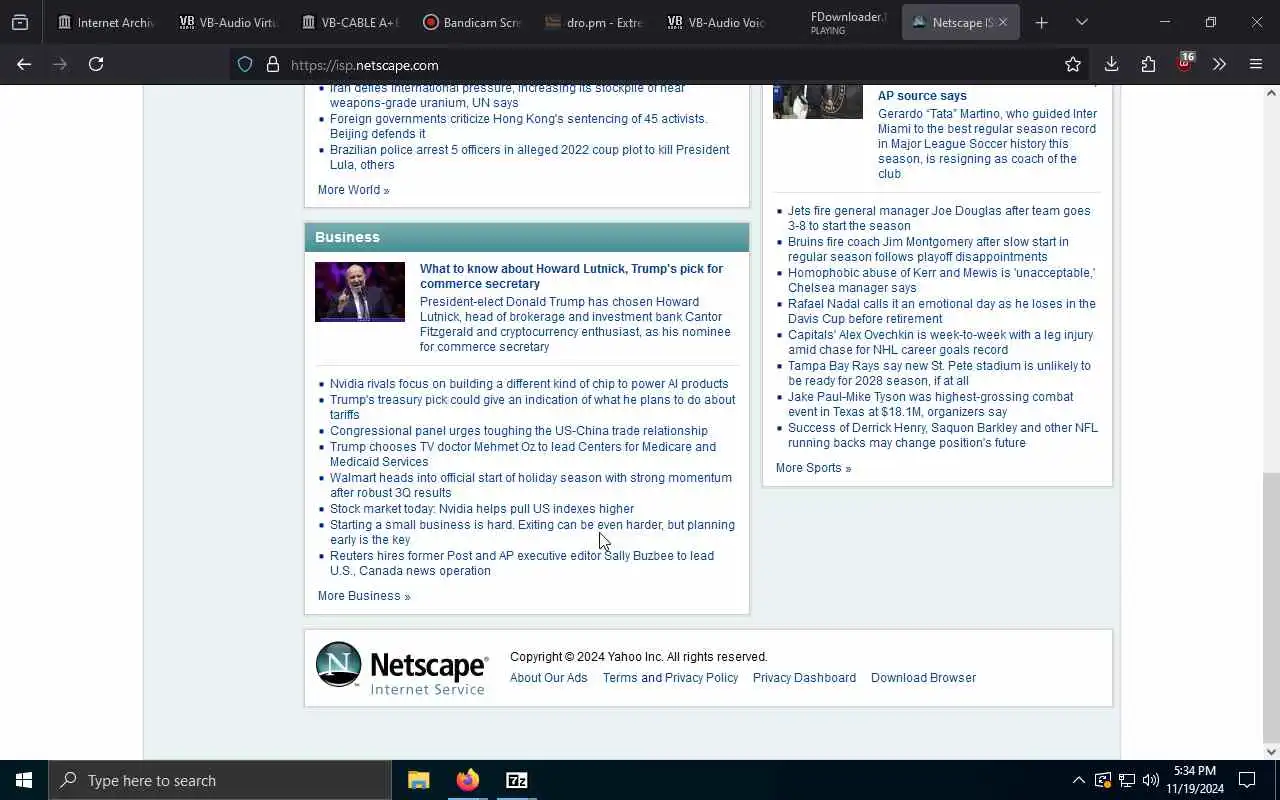Open the Tampa Bay Rays stadium story
The image size is (1280, 800).
pyautogui.click(x=939, y=373)
